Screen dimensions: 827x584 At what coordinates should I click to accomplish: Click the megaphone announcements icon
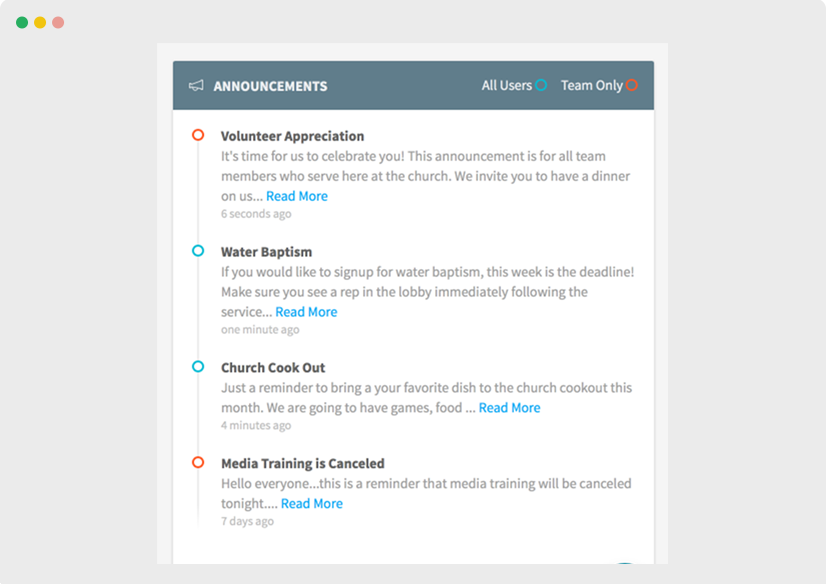click(196, 85)
